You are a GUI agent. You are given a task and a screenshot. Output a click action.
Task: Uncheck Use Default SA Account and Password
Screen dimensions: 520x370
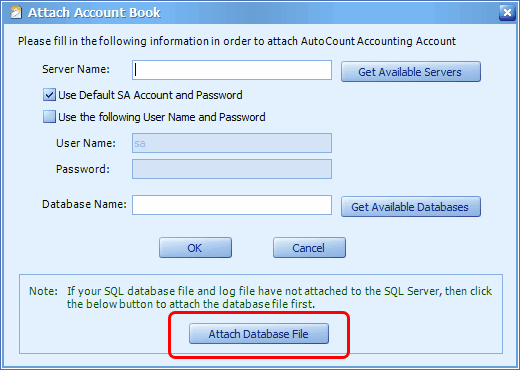click(49, 95)
